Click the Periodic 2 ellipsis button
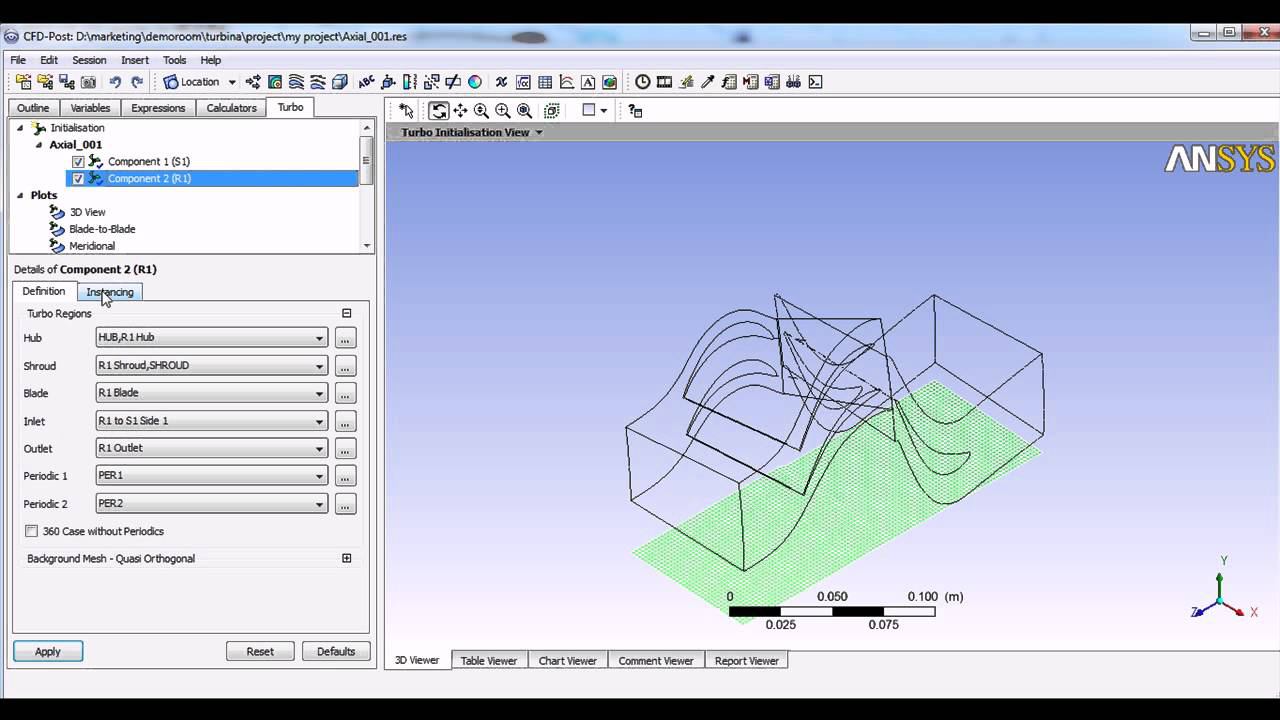 tap(345, 504)
